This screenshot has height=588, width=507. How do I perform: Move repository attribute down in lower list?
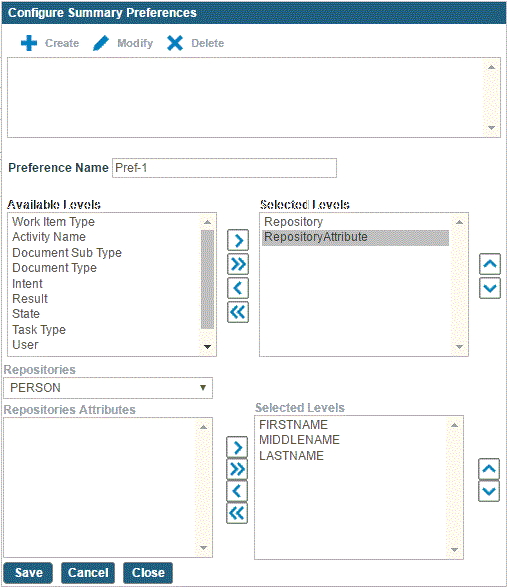tap(489, 491)
